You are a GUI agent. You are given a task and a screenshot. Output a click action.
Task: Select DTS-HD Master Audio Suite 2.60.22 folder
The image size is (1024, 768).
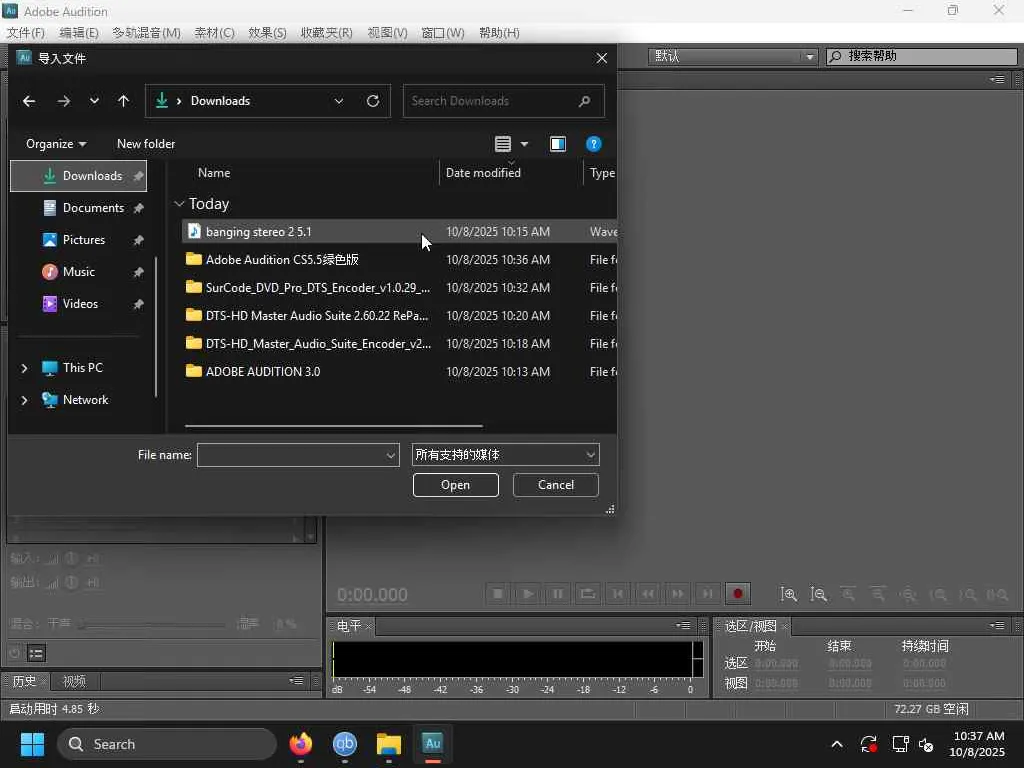coord(399,315)
